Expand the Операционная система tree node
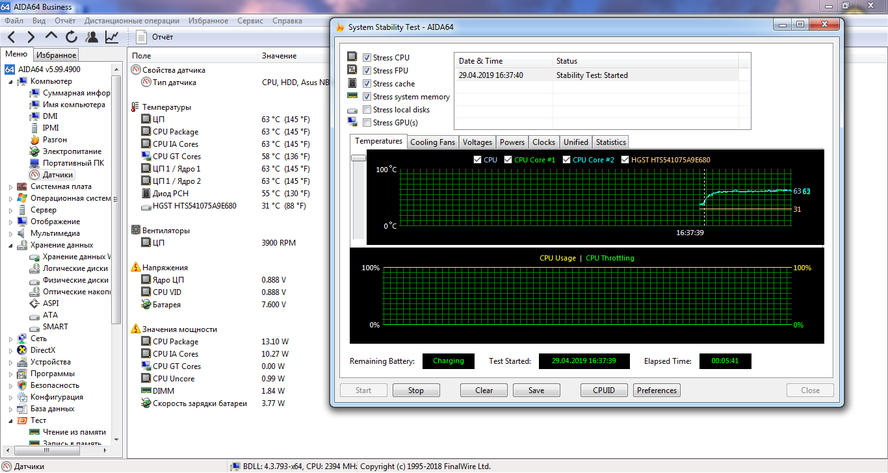 11,198
